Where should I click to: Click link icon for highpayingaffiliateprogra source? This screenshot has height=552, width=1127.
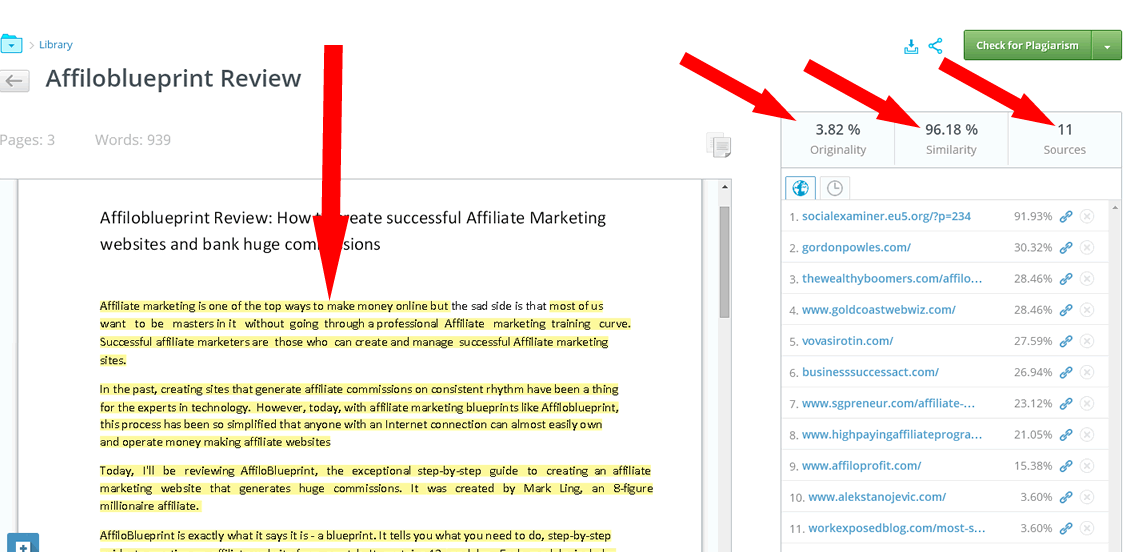(x=1066, y=435)
